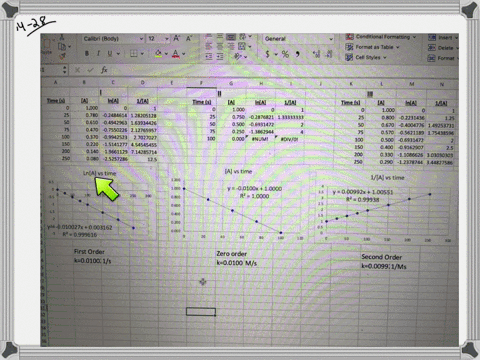Screen dimensions: 480x360
Task: Increase font size with larger A
Action: pos(177,38)
